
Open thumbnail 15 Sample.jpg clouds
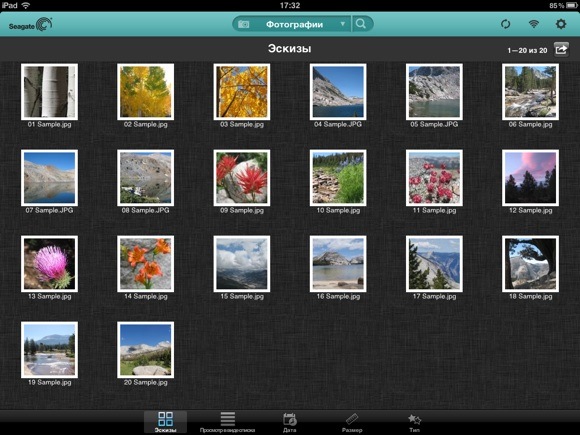[x=242, y=264]
